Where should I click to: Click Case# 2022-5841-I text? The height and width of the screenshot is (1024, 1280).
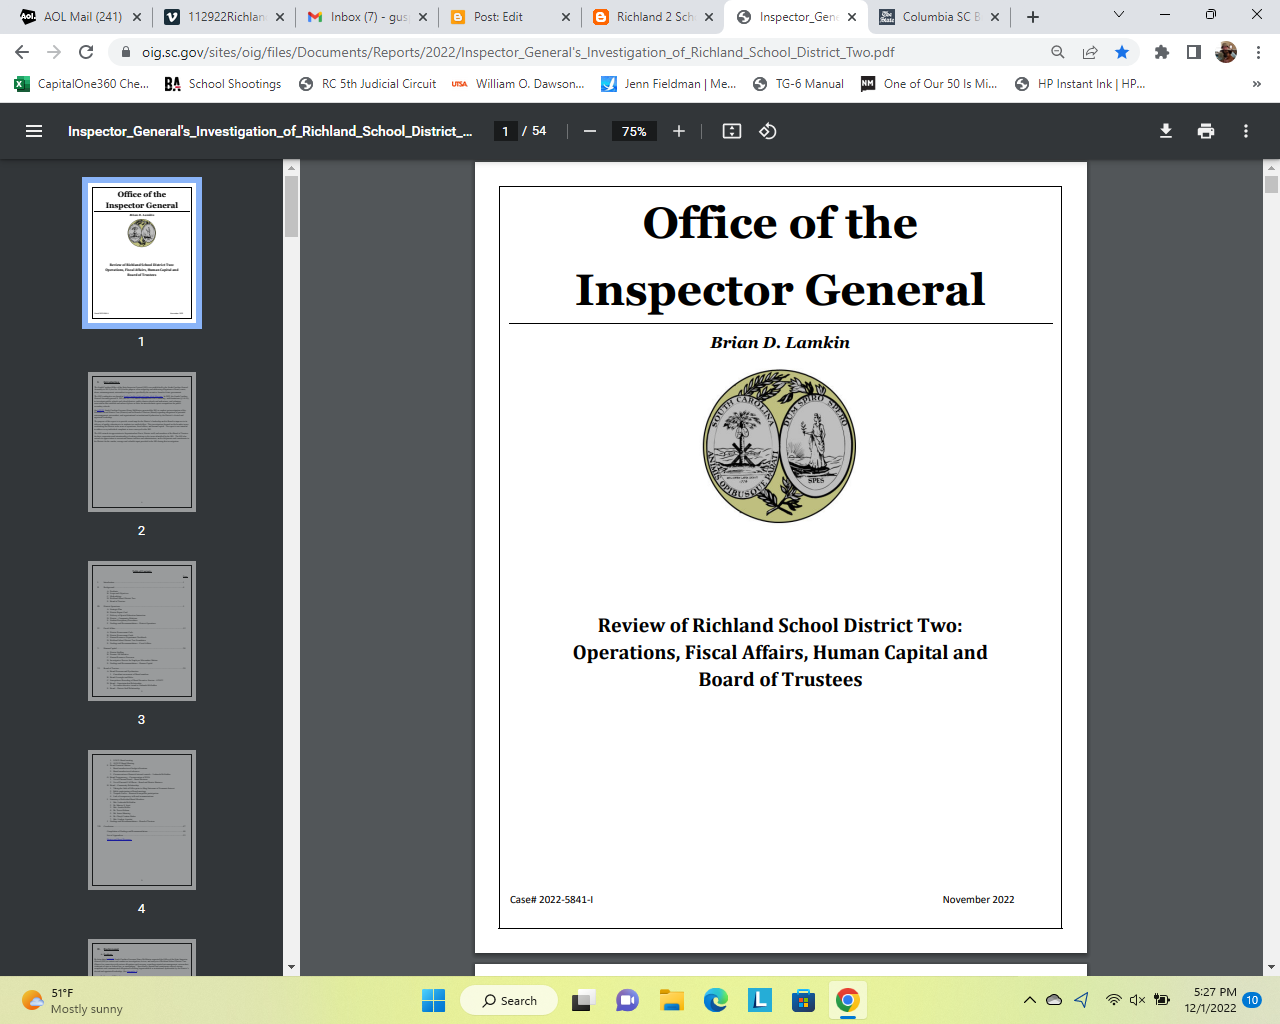coord(551,900)
